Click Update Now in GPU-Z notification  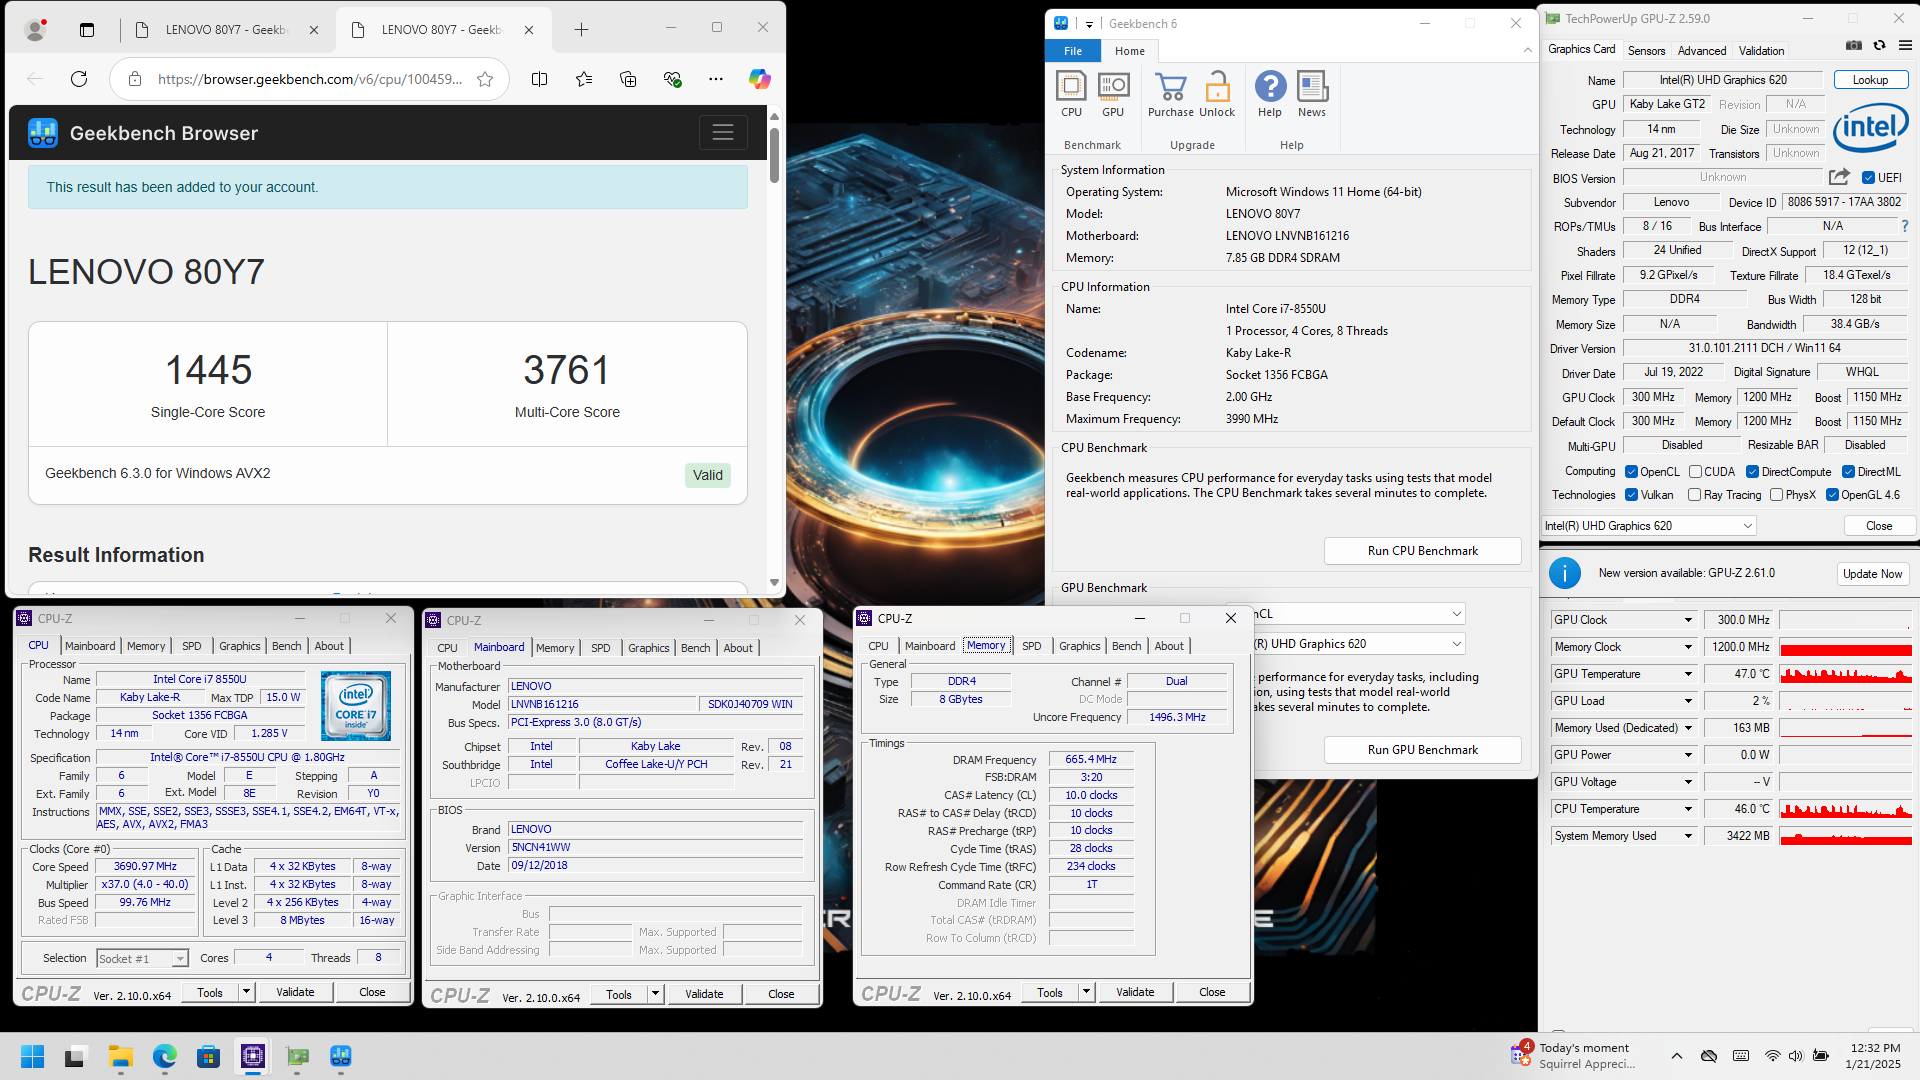(x=1872, y=574)
